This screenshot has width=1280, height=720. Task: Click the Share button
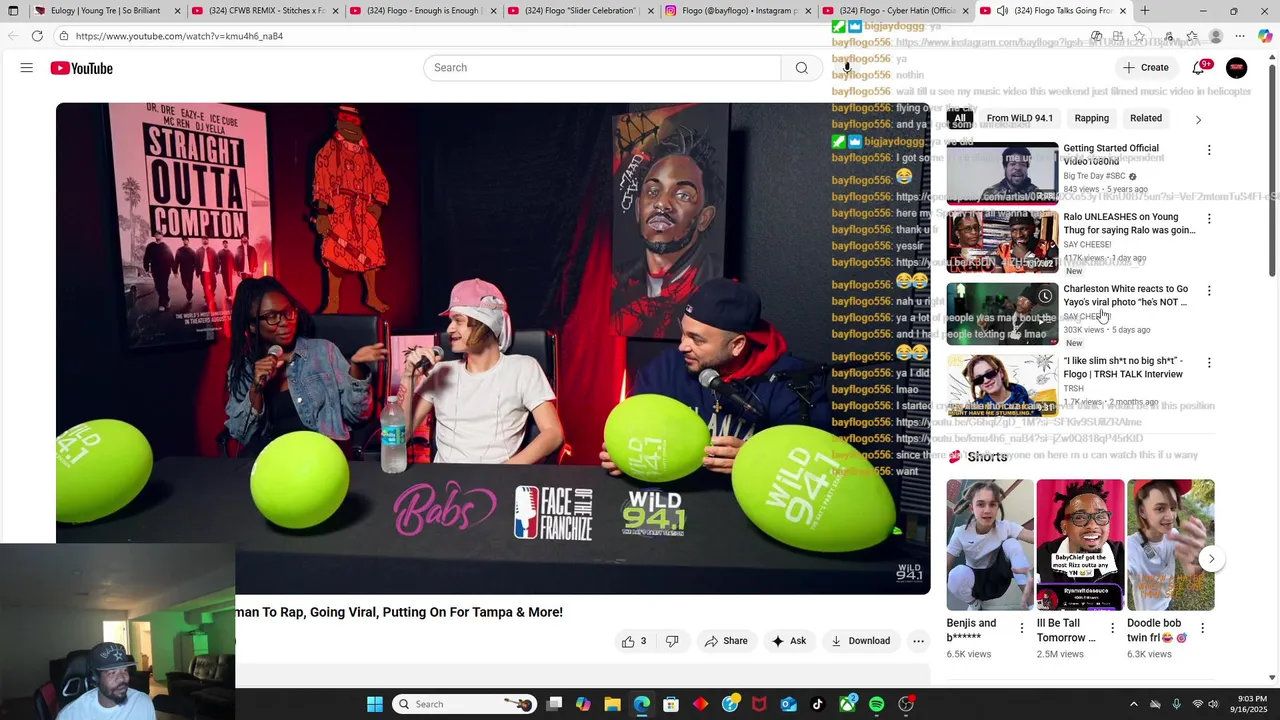click(x=726, y=641)
